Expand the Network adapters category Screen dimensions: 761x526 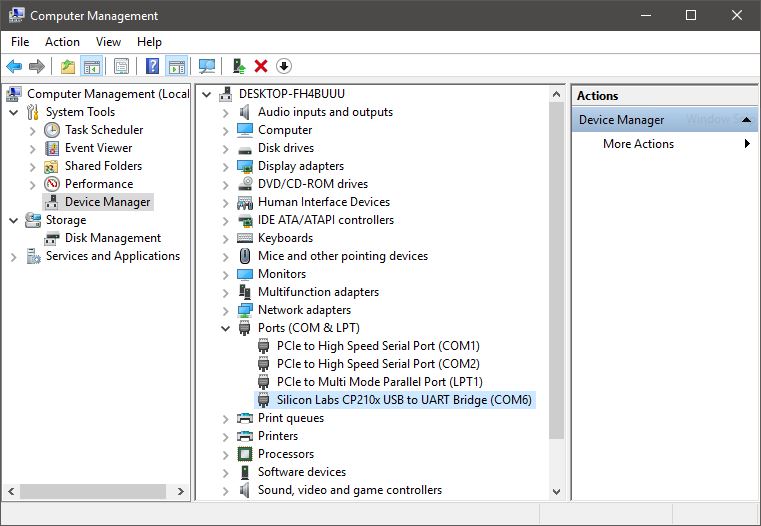pyautogui.click(x=226, y=310)
